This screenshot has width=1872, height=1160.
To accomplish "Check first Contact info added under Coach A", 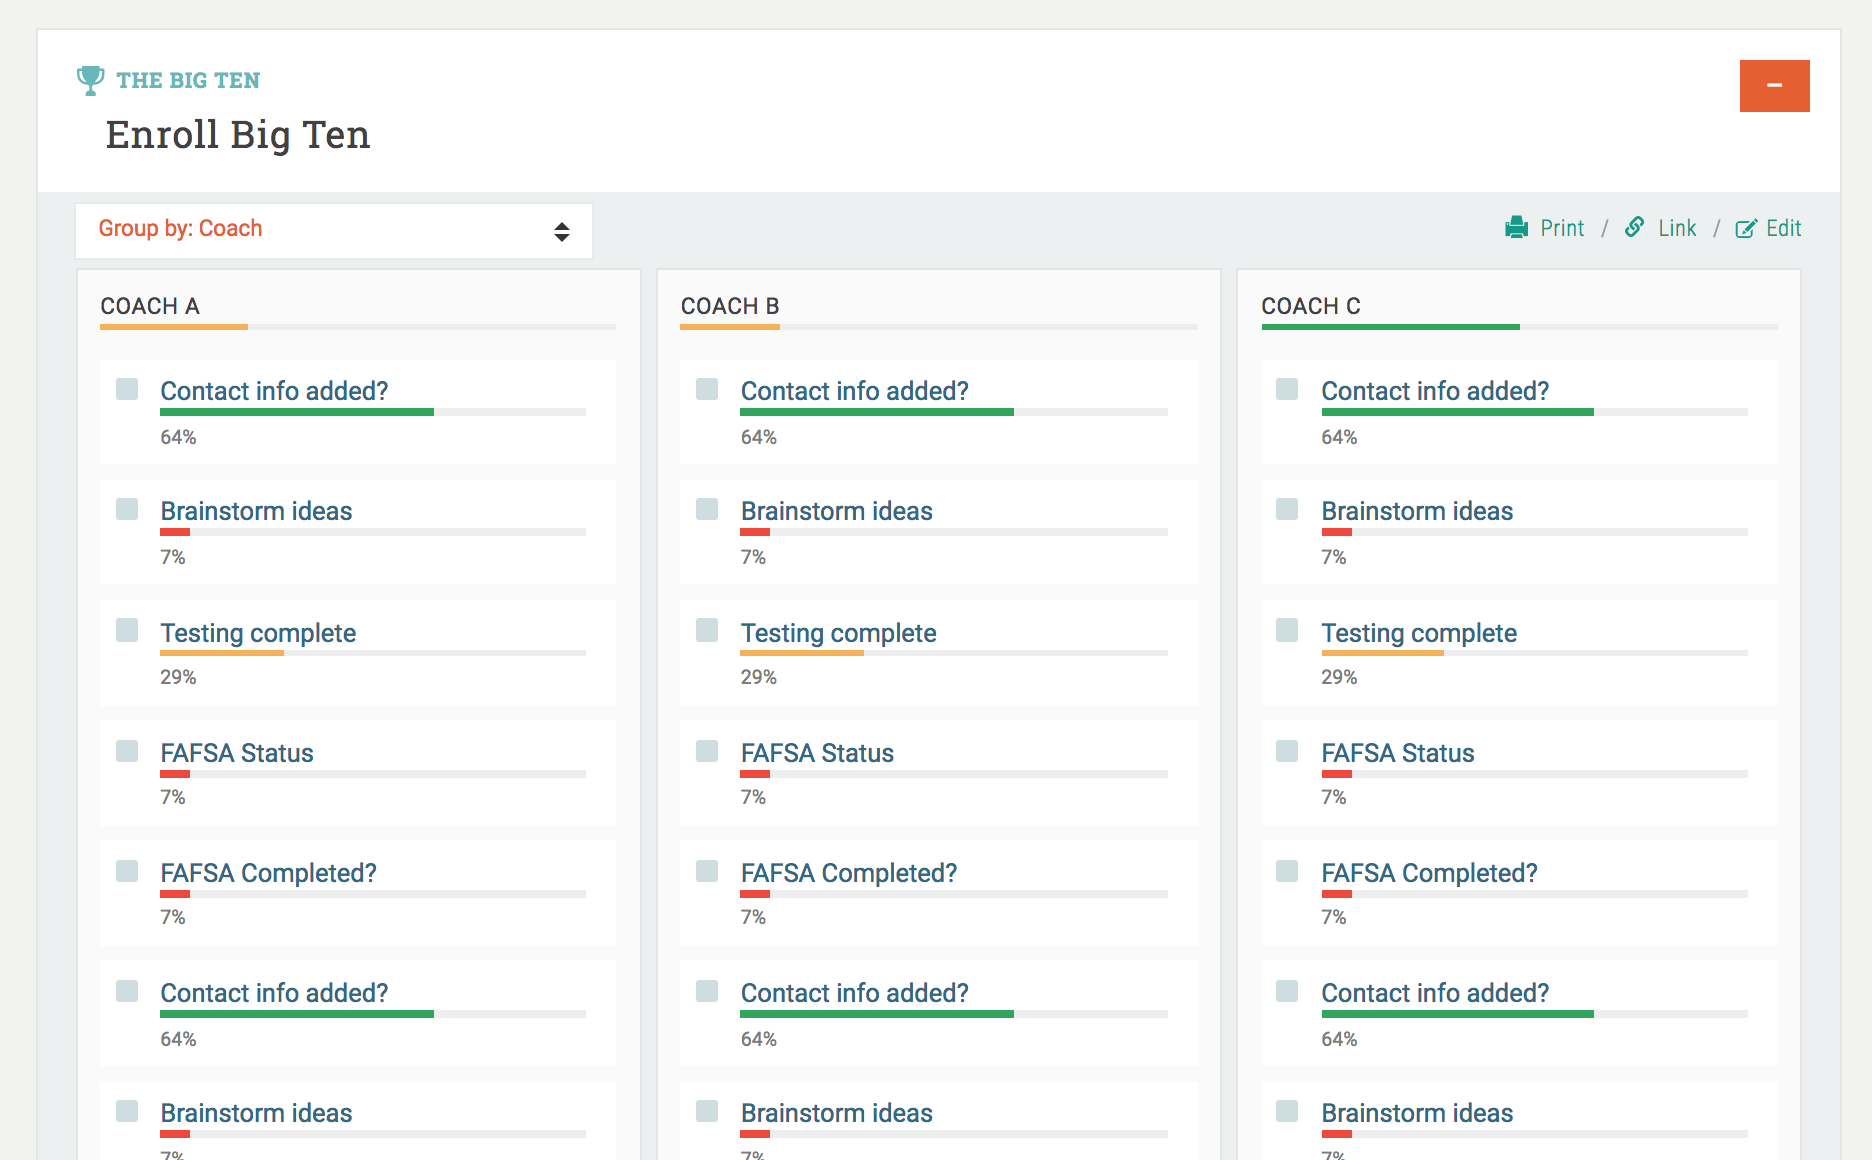I will pos(127,389).
